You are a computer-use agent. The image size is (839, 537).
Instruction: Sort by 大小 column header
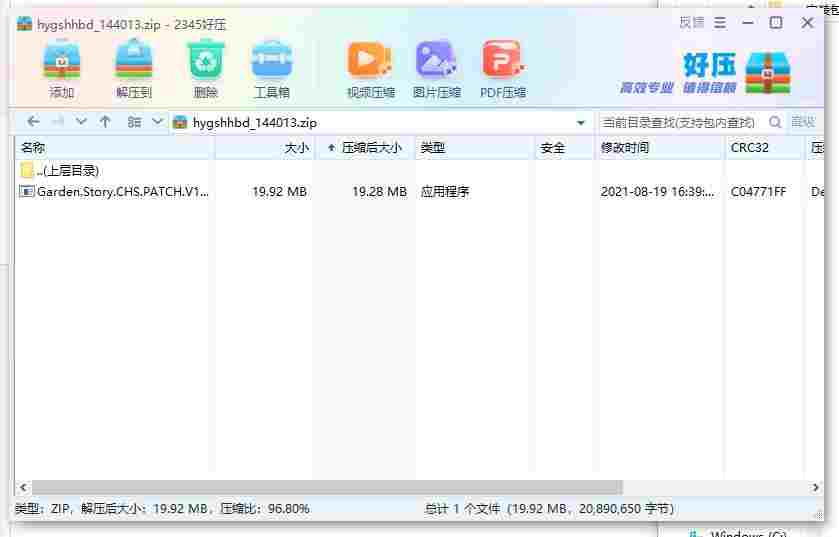coord(265,148)
